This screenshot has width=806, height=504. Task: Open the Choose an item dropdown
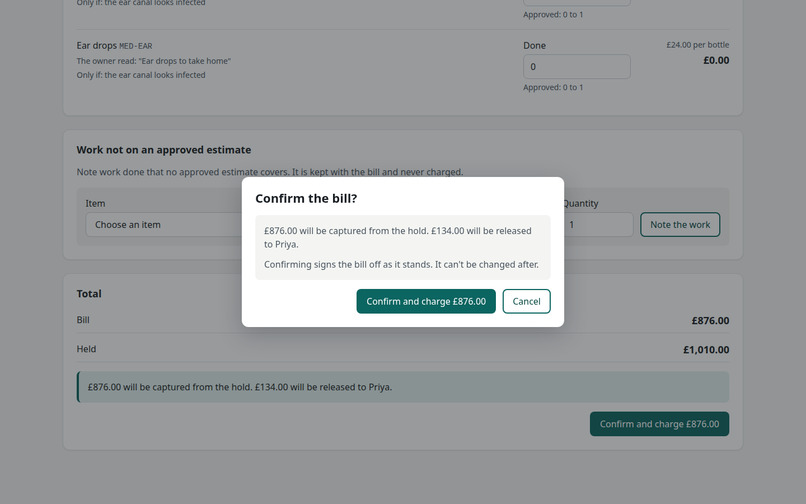click(164, 225)
